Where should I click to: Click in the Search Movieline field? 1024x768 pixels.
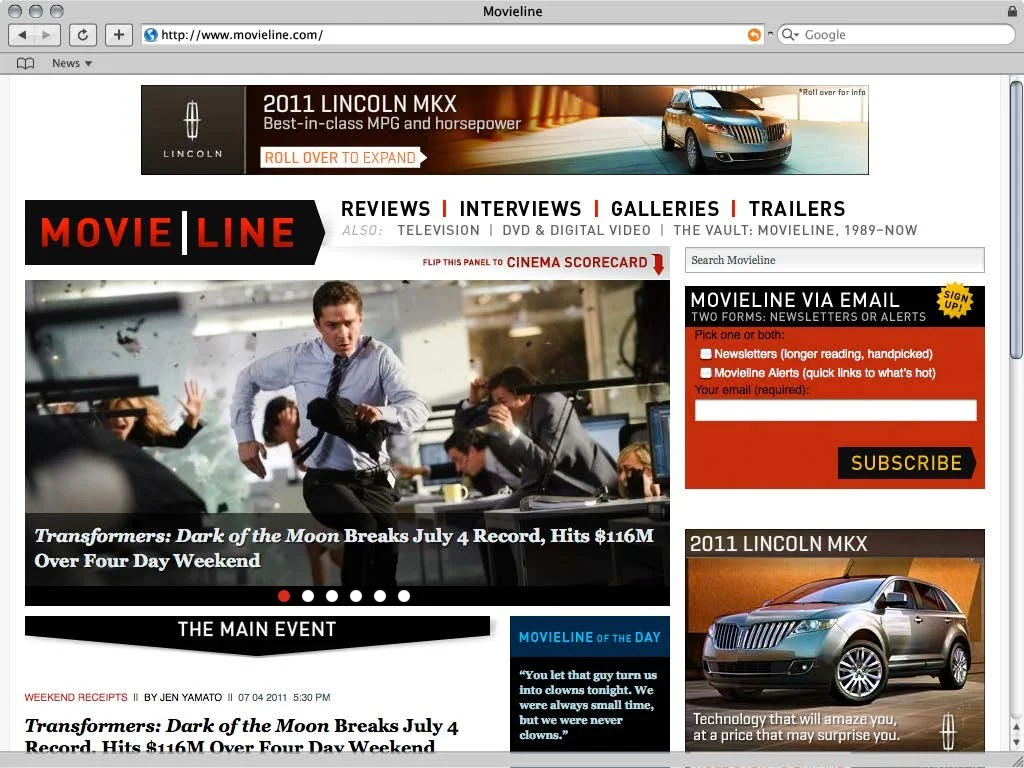tap(835, 260)
